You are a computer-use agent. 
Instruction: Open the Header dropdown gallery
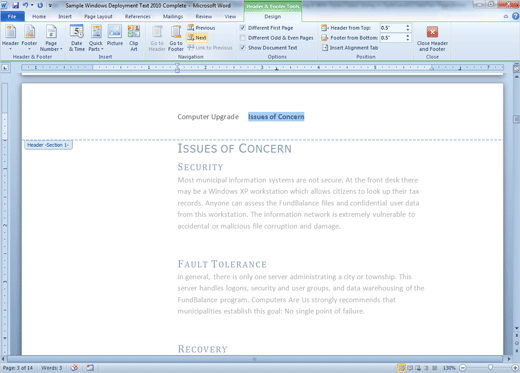10,38
